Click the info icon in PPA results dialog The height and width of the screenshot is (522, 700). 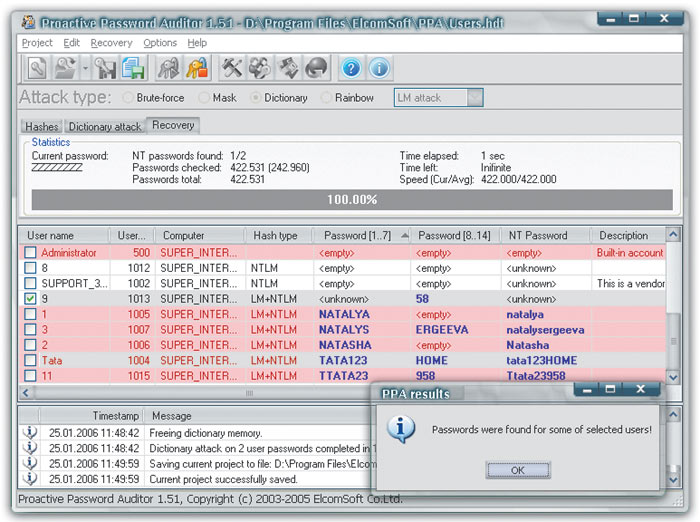click(x=400, y=428)
